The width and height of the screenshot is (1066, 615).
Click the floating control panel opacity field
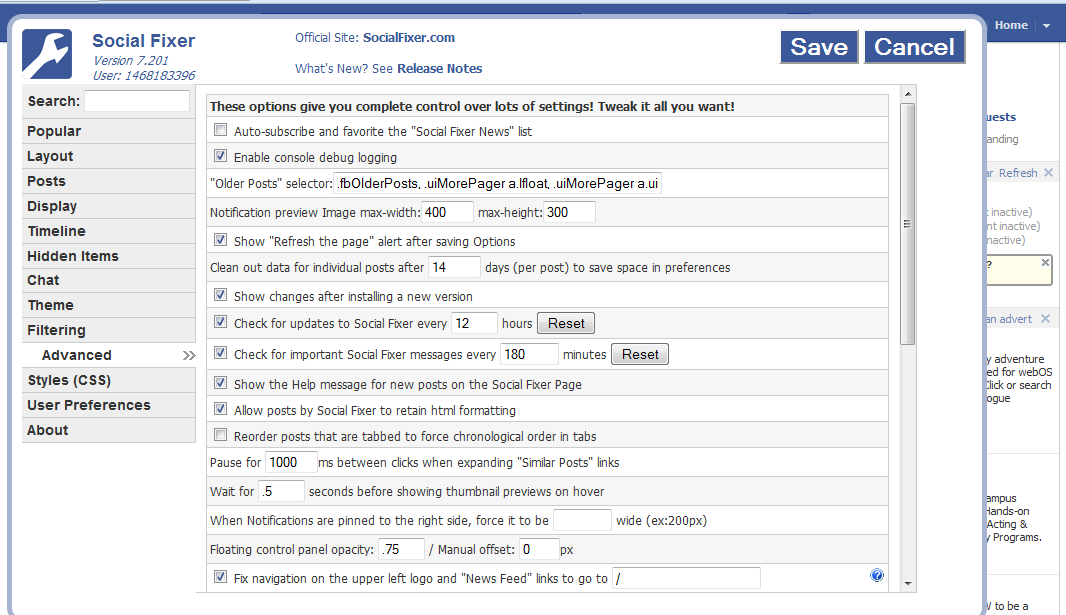pos(401,549)
